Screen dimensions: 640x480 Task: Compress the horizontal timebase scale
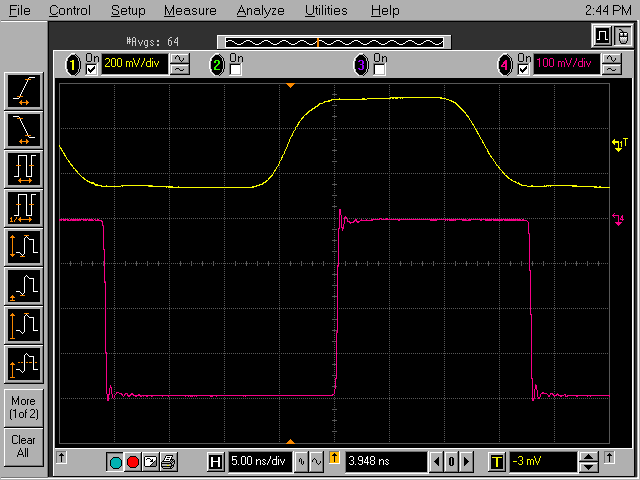(301, 462)
